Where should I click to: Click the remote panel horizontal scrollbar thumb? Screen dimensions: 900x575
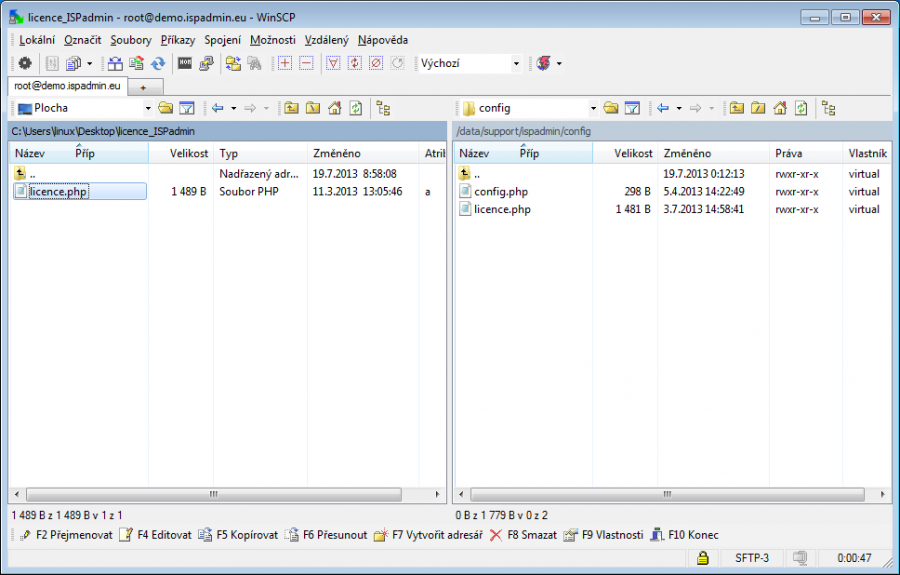click(668, 494)
